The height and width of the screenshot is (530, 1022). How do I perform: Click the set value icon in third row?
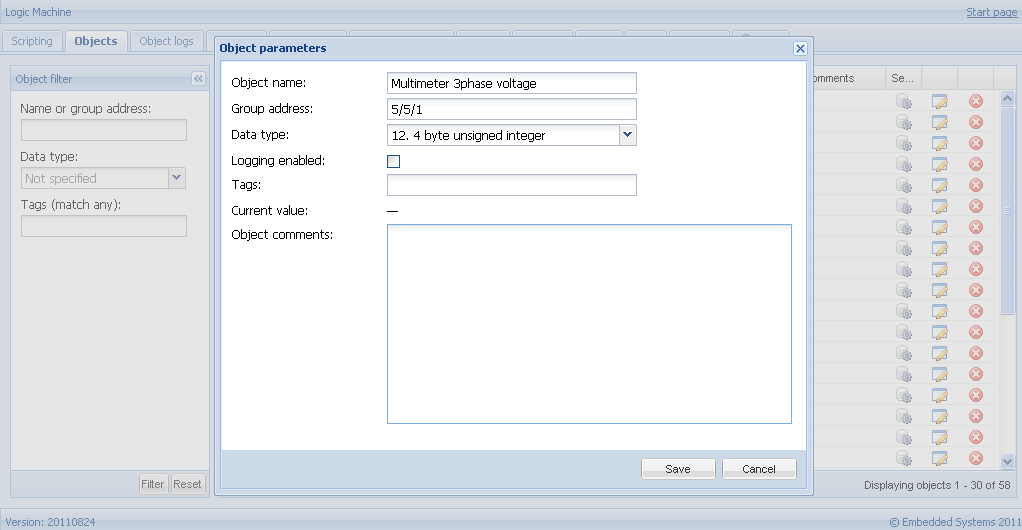[904, 143]
